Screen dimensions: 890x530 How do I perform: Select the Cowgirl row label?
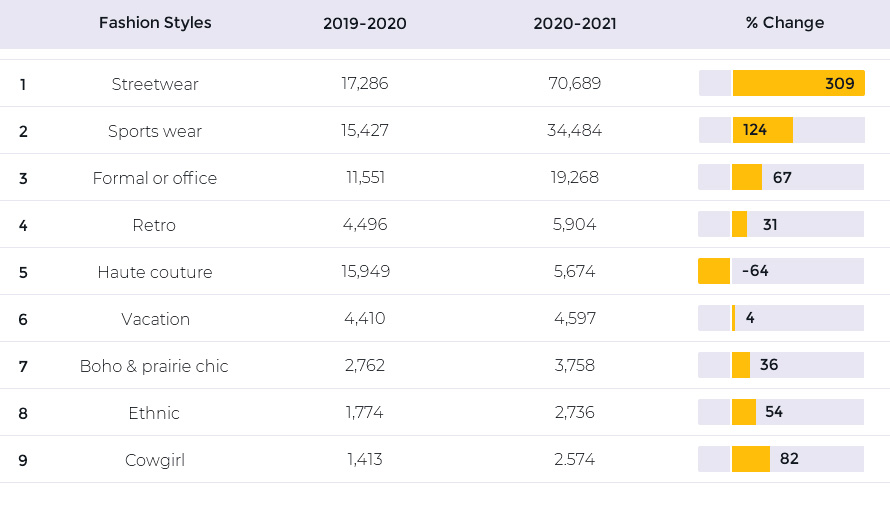click(x=155, y=460)
